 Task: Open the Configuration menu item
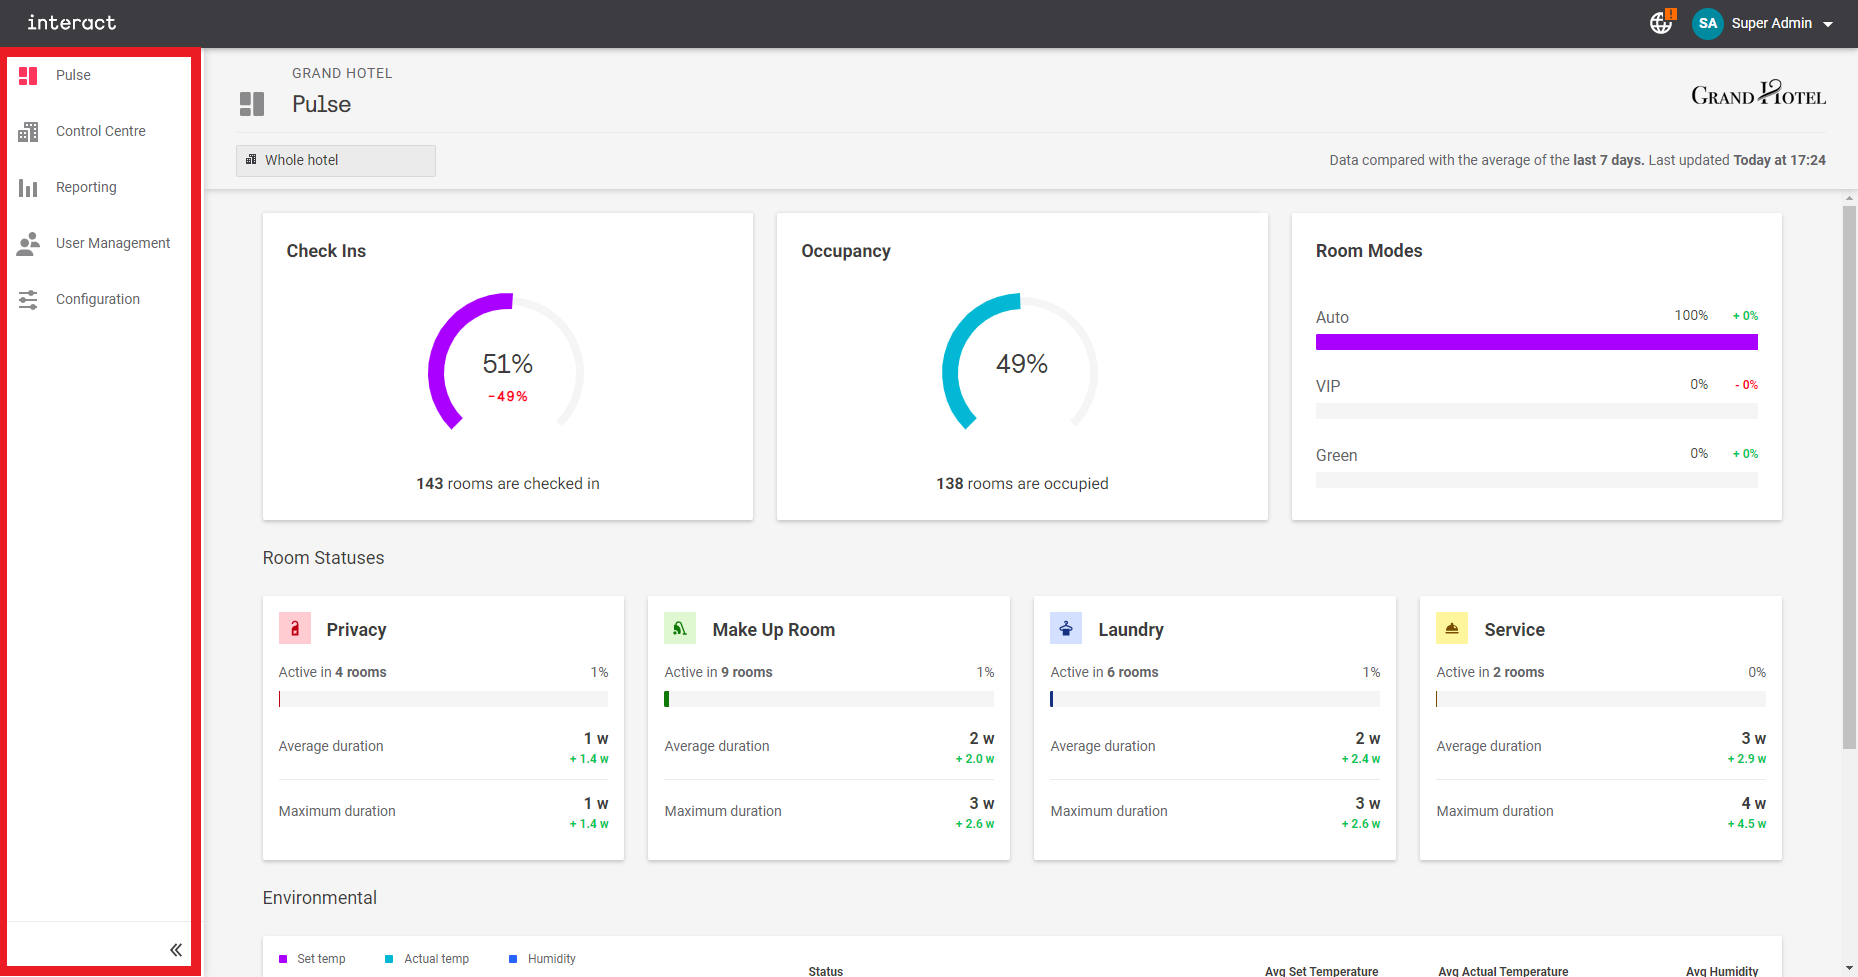[99, 299]
